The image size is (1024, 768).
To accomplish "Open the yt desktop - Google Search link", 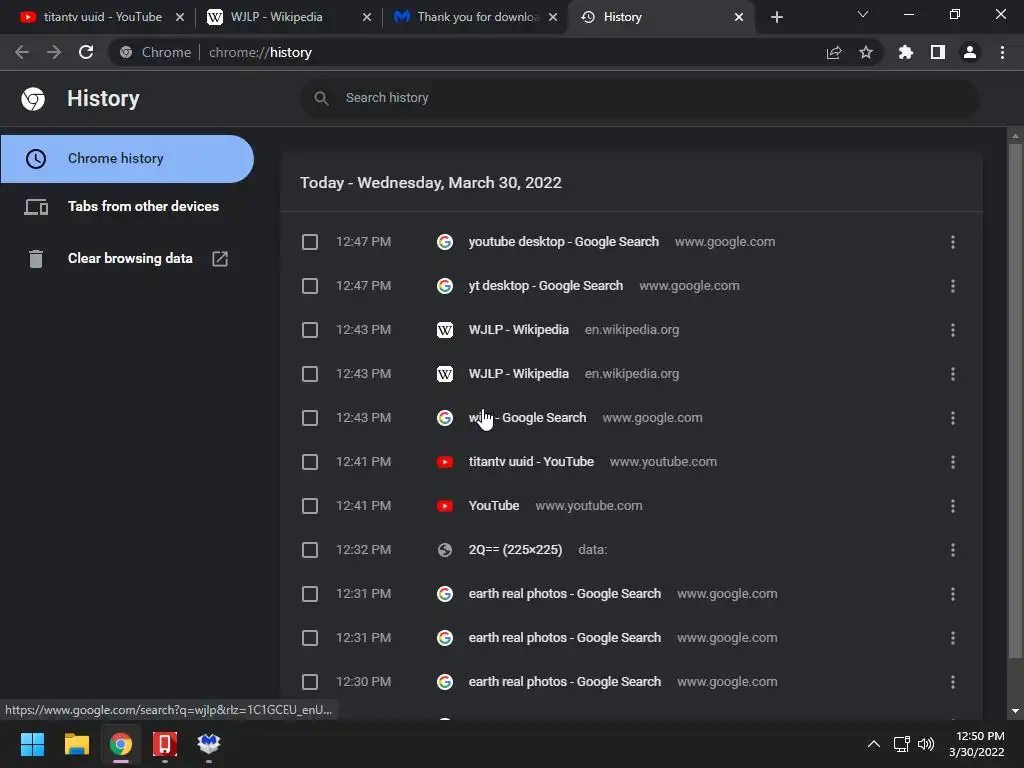I will click(545, 286).
